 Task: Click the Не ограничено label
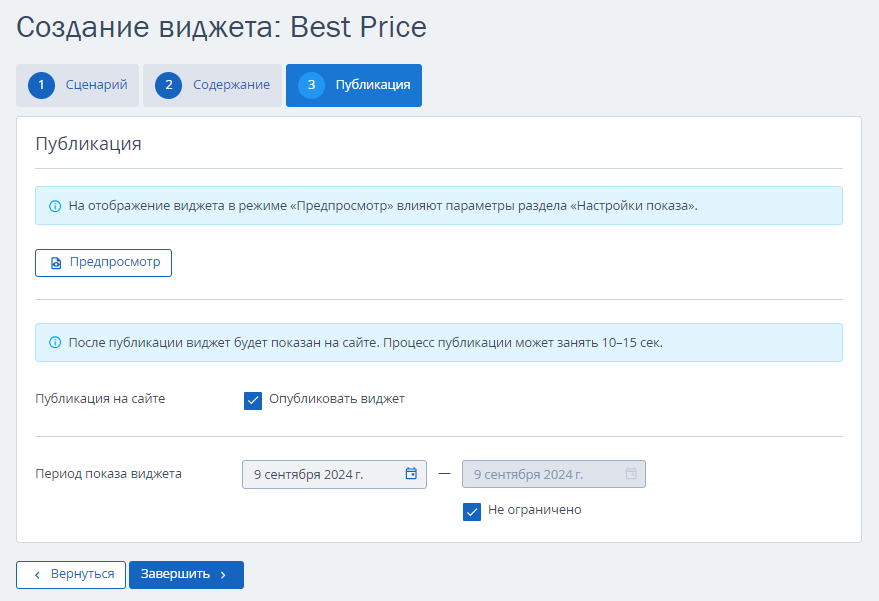coord(535,510)
